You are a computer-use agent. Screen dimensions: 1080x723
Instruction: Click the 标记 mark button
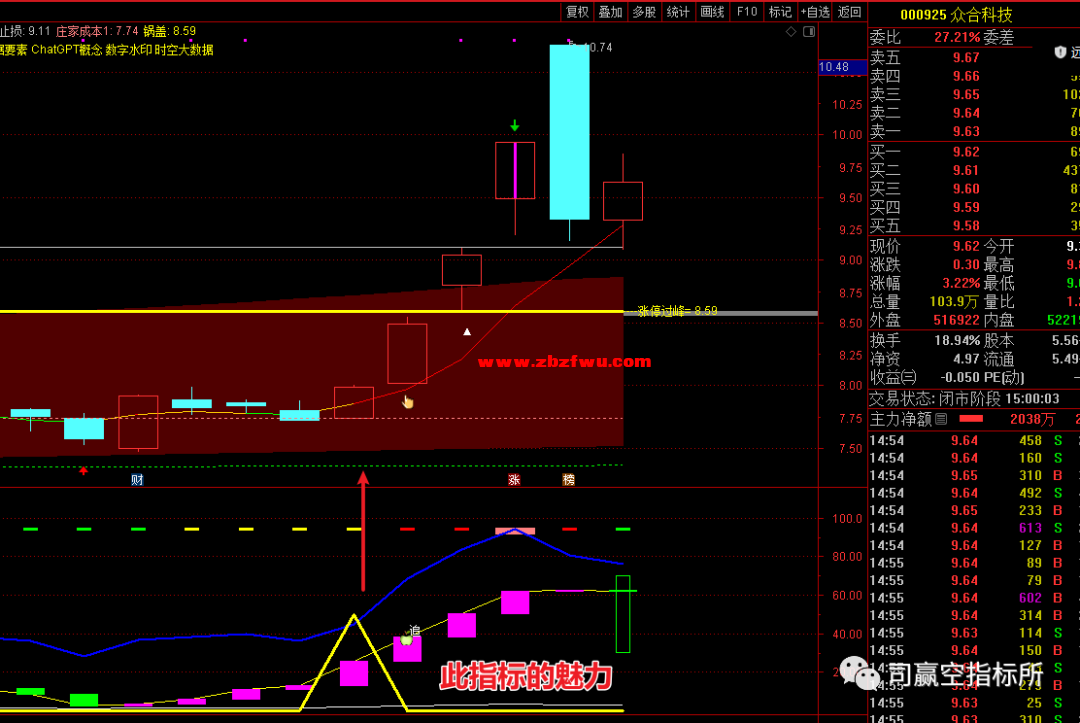pyautogui.click(x=780, y=12)
